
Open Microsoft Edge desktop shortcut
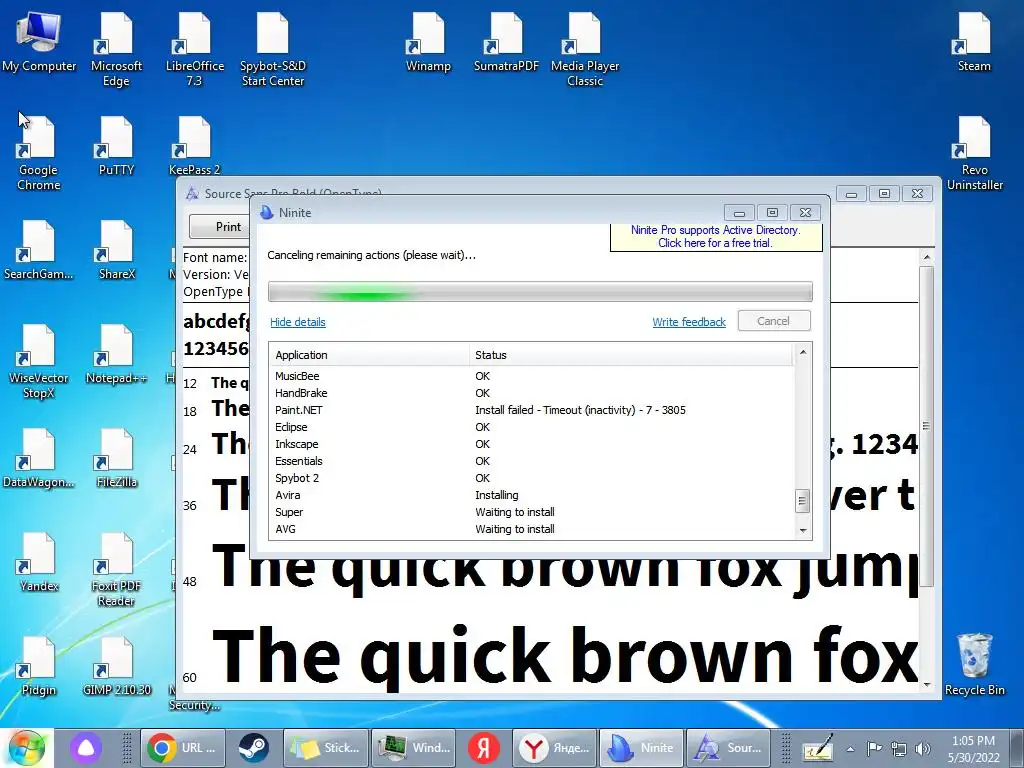tap(116, 50)
